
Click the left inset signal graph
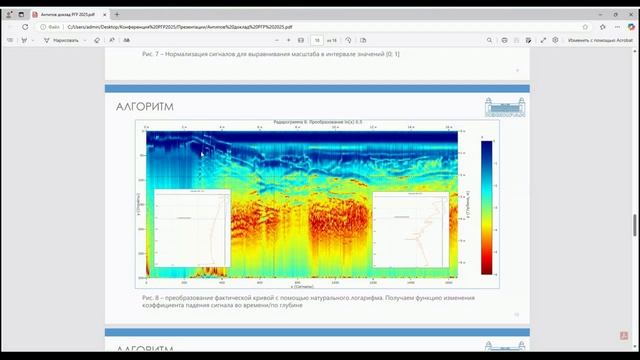click(192, 228)
